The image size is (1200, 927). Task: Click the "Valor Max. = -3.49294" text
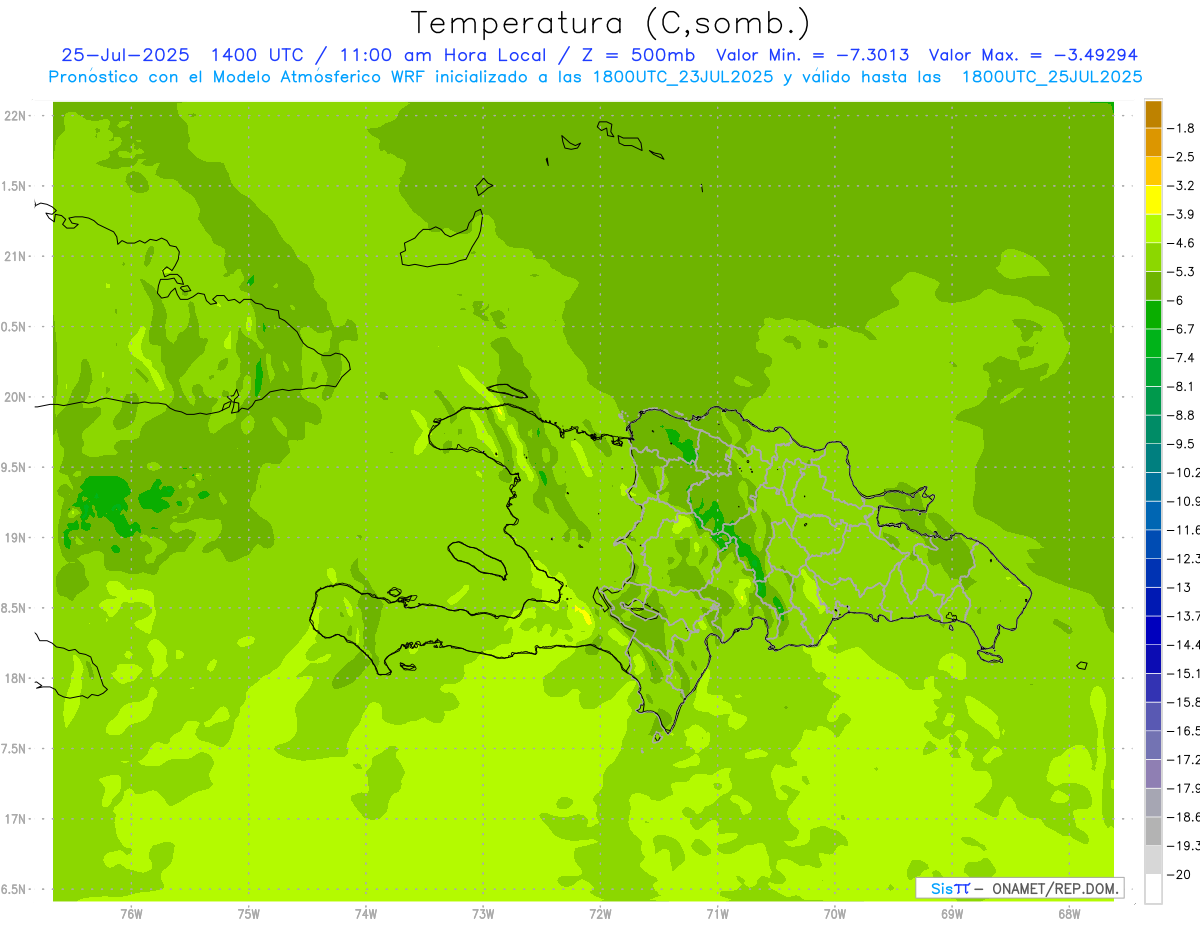(x=1033, y=55)
